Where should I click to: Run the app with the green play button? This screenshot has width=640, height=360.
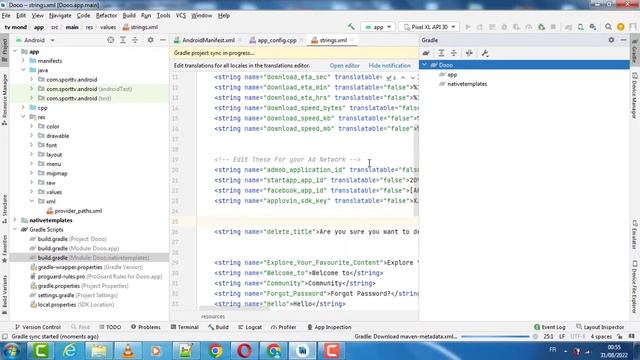(x=468, y=27)
